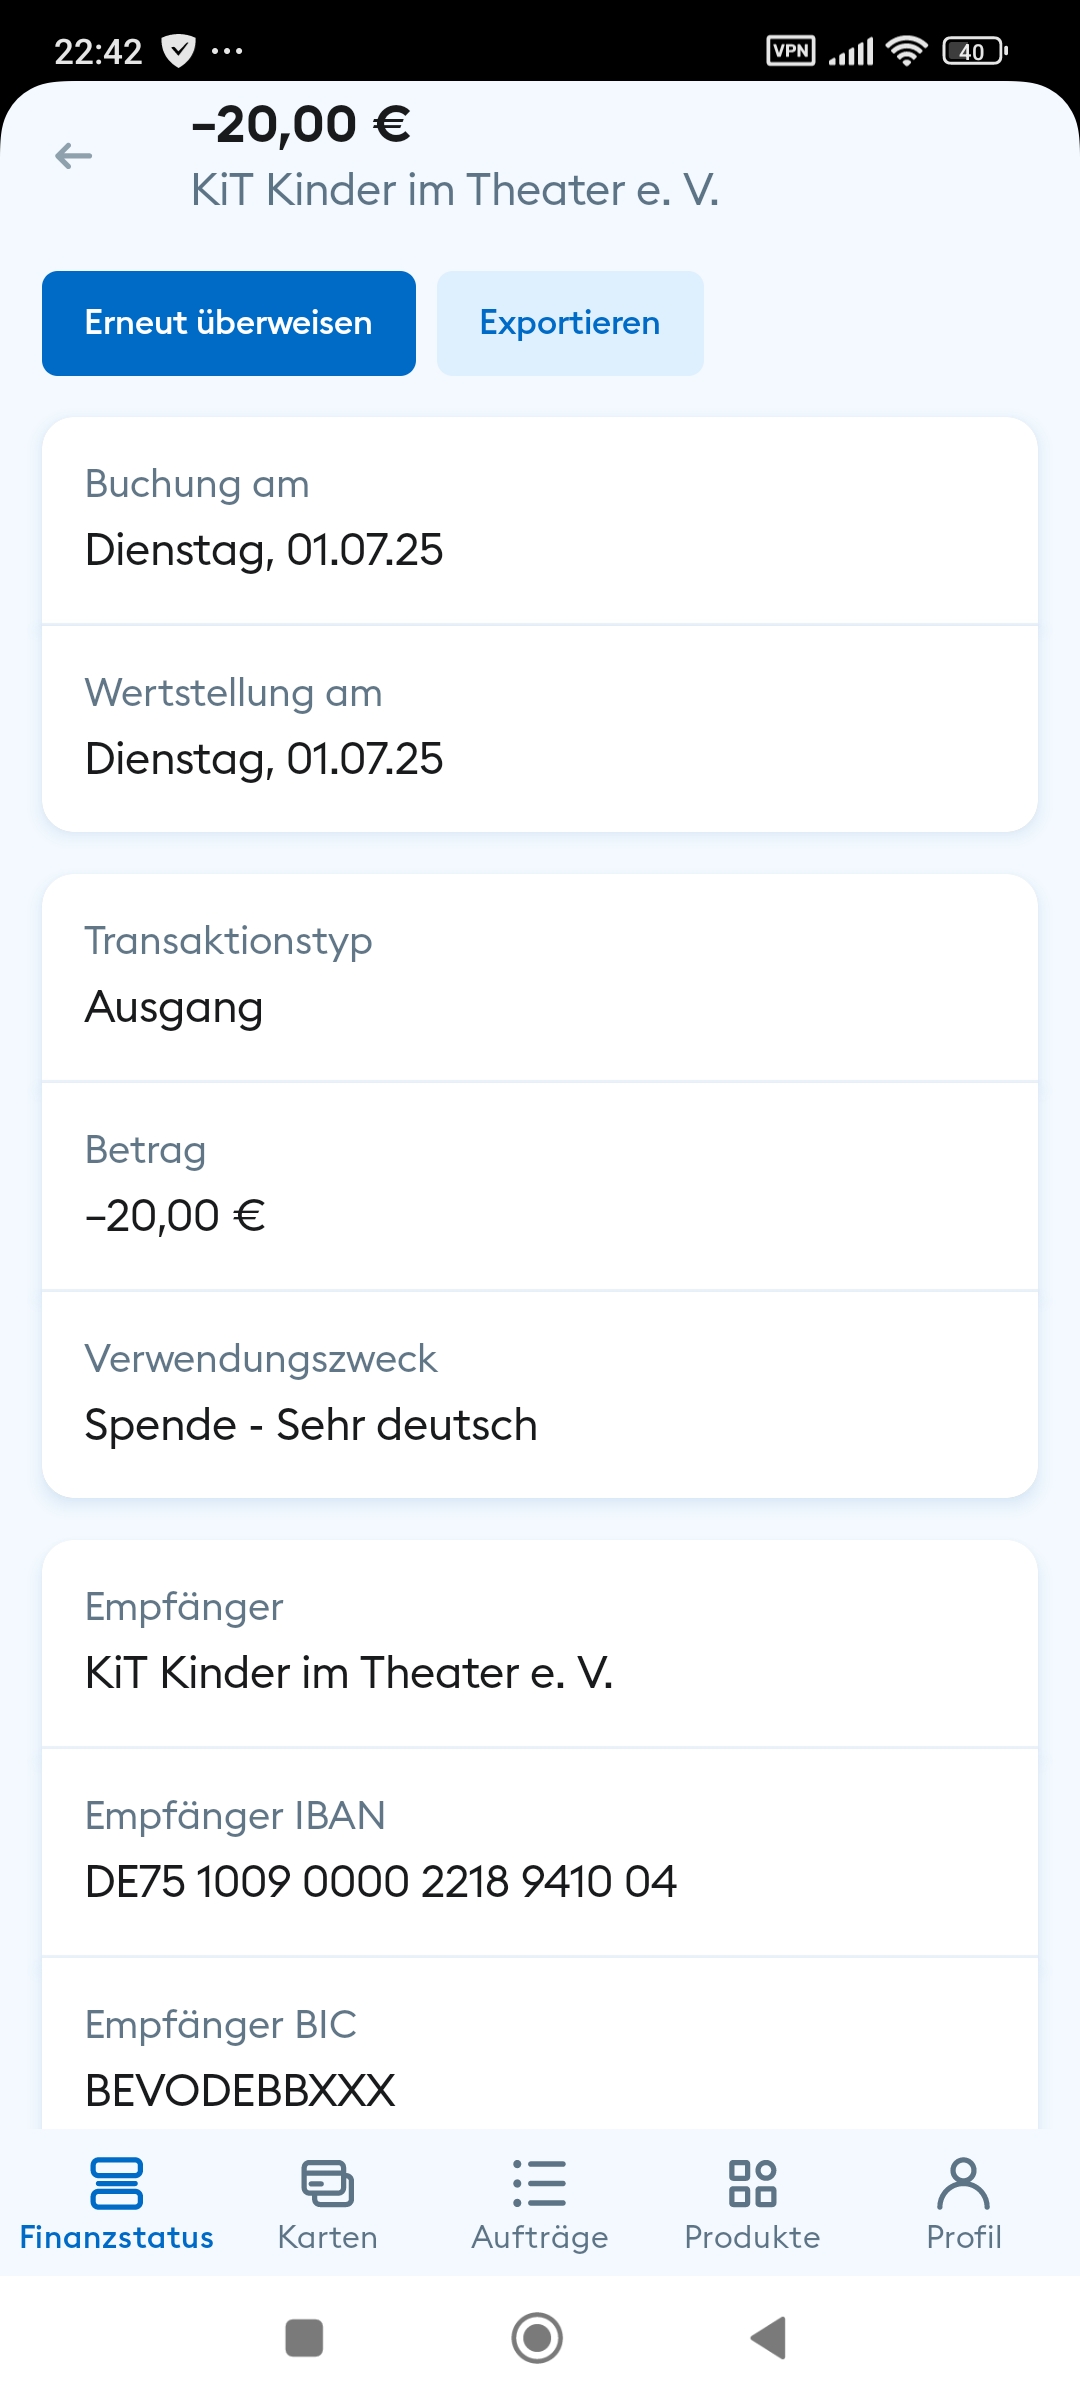Tap the Android home circle button
1080x2400 pixels.
537,2338
